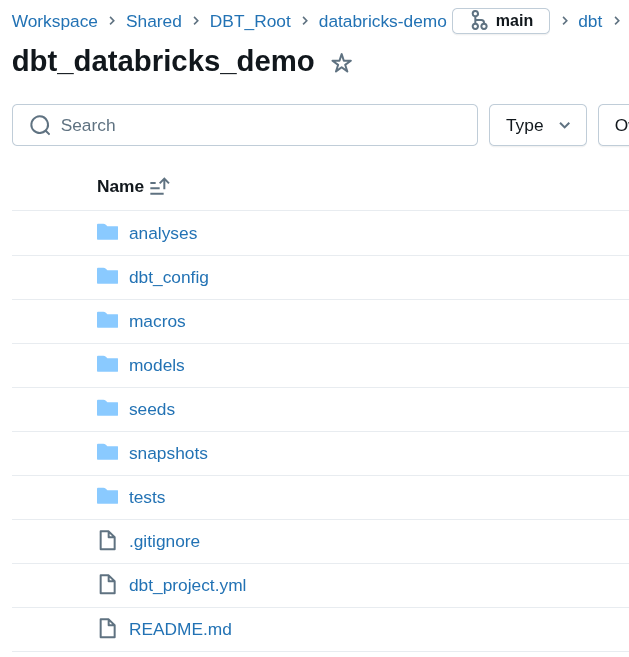Open the dbt_config folder
The height and width of the screenshot is (657, 629).
[x=169, y=277]
